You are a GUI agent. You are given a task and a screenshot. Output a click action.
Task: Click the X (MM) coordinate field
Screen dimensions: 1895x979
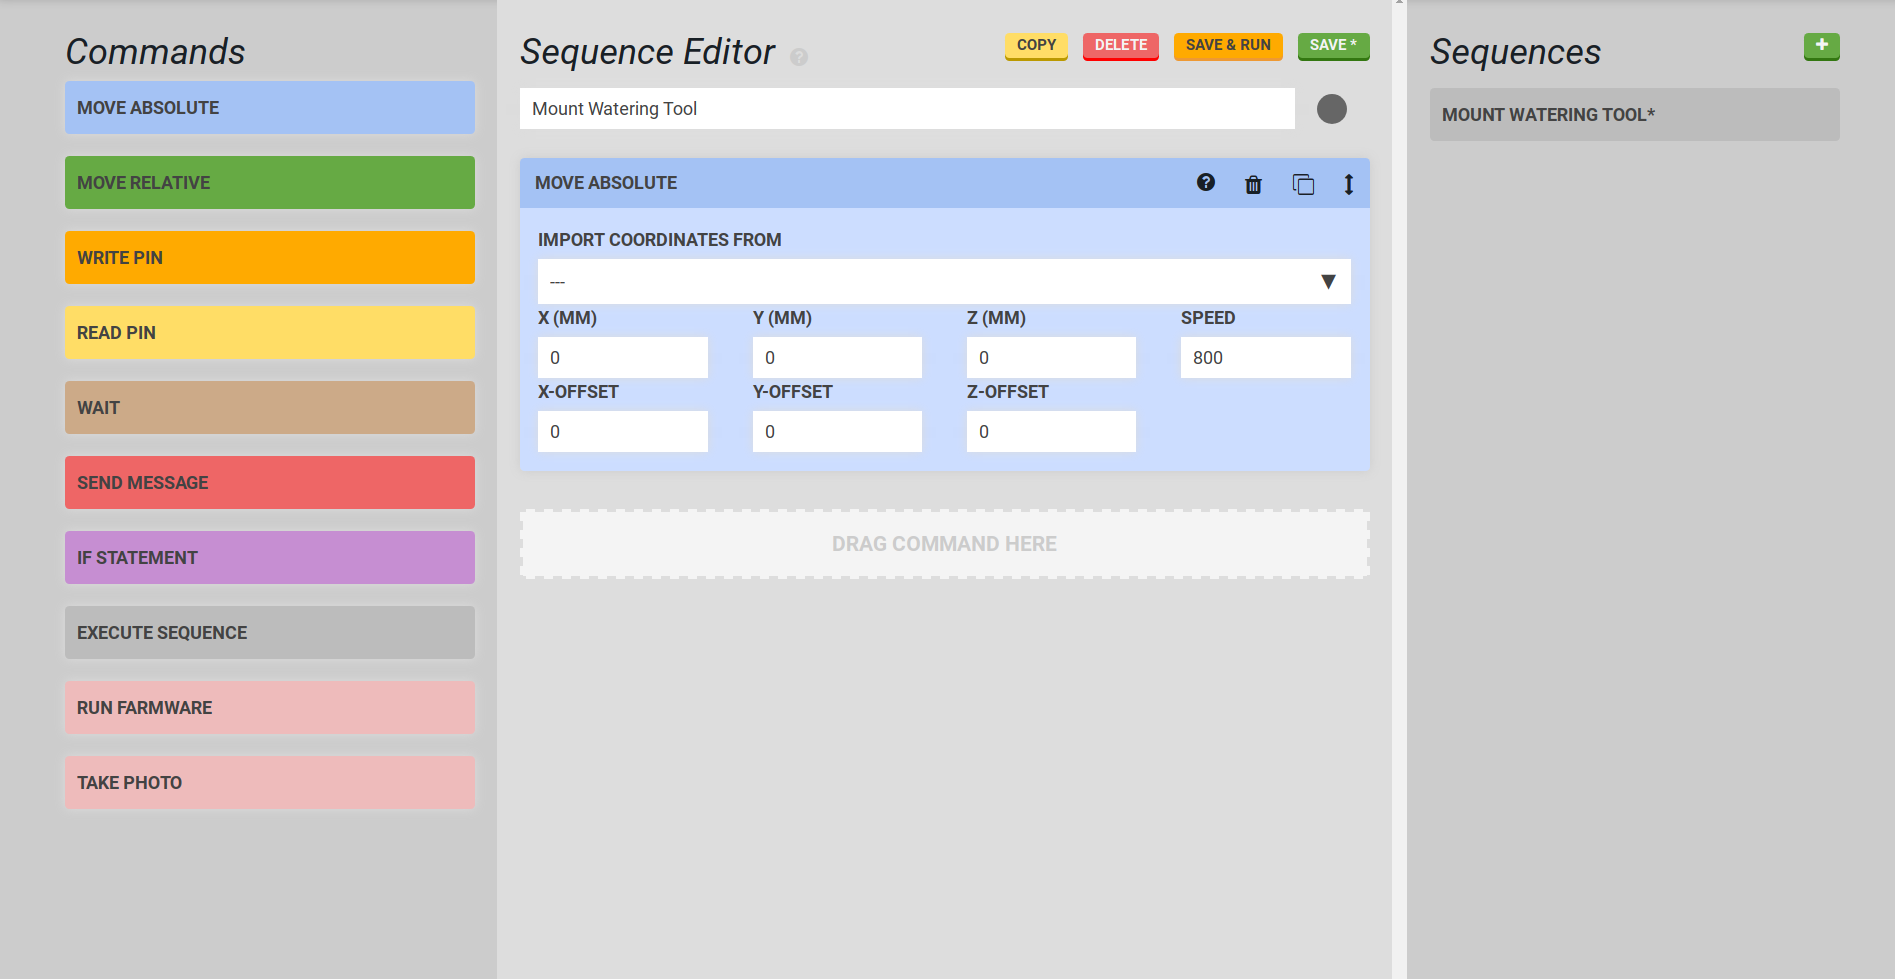(x=622, y=358)
